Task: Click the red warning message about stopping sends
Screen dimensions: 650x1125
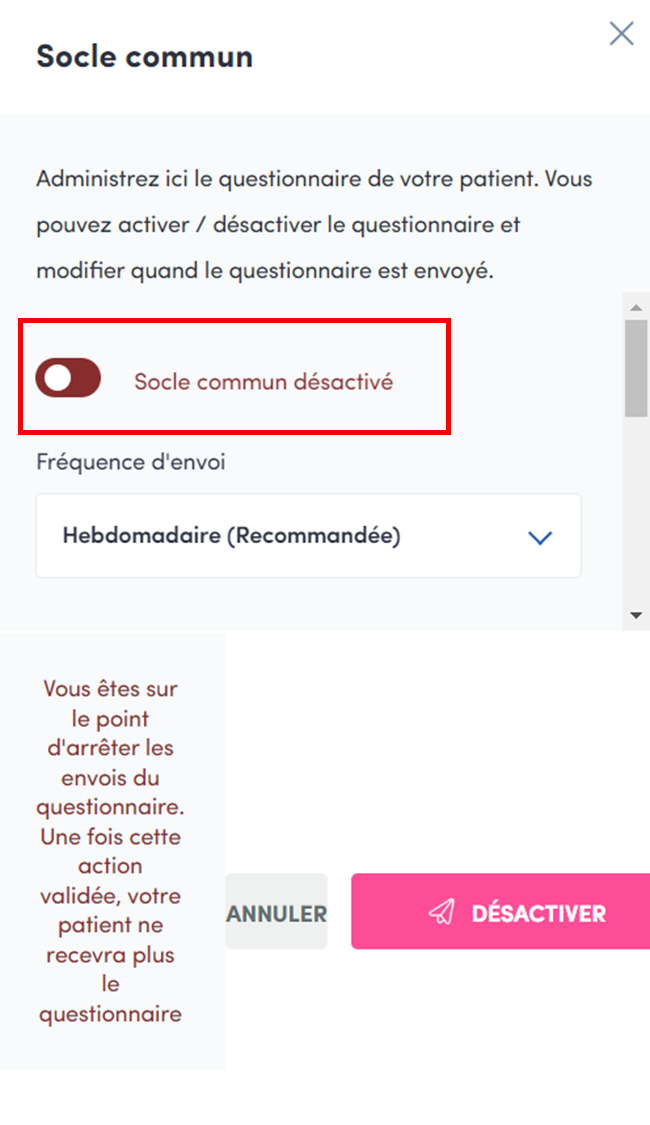Action: [111, 851]
